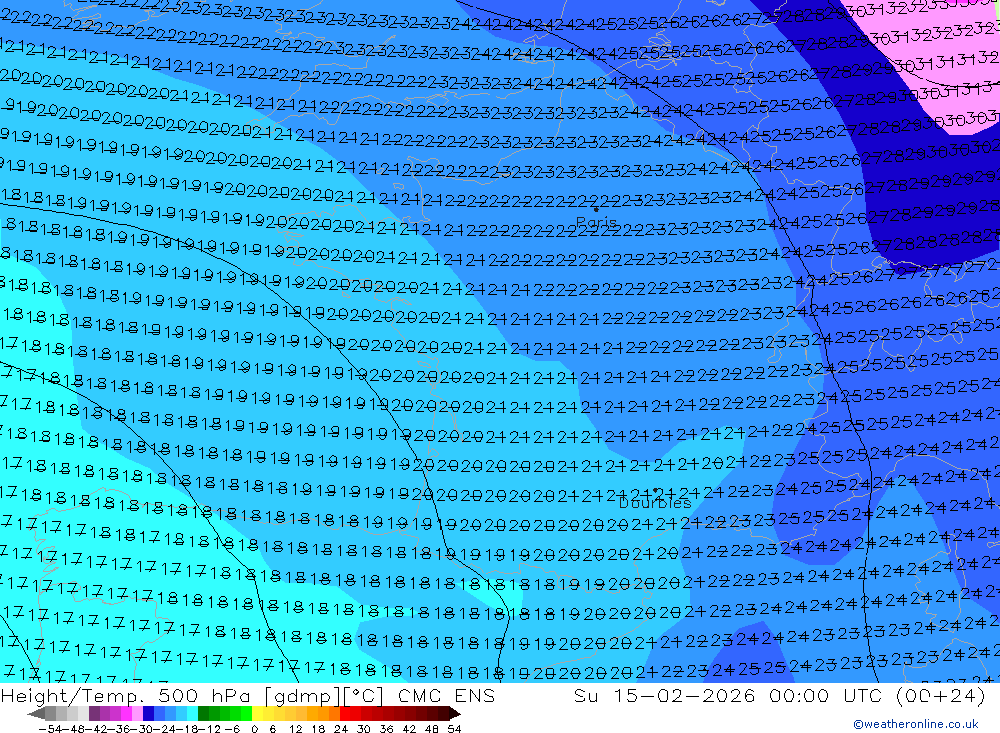1000x733 pixels.
Task: Click the '-54' legend scale value
Action: (50, 729)
